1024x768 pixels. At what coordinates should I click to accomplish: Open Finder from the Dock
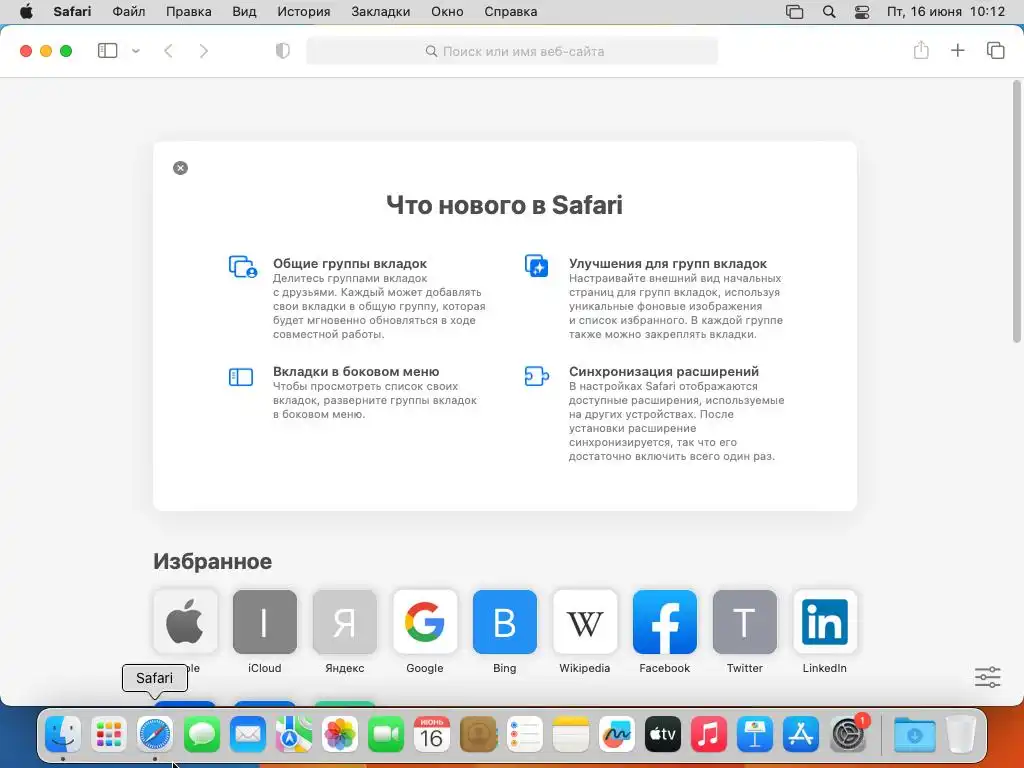(x=63, y=735)
